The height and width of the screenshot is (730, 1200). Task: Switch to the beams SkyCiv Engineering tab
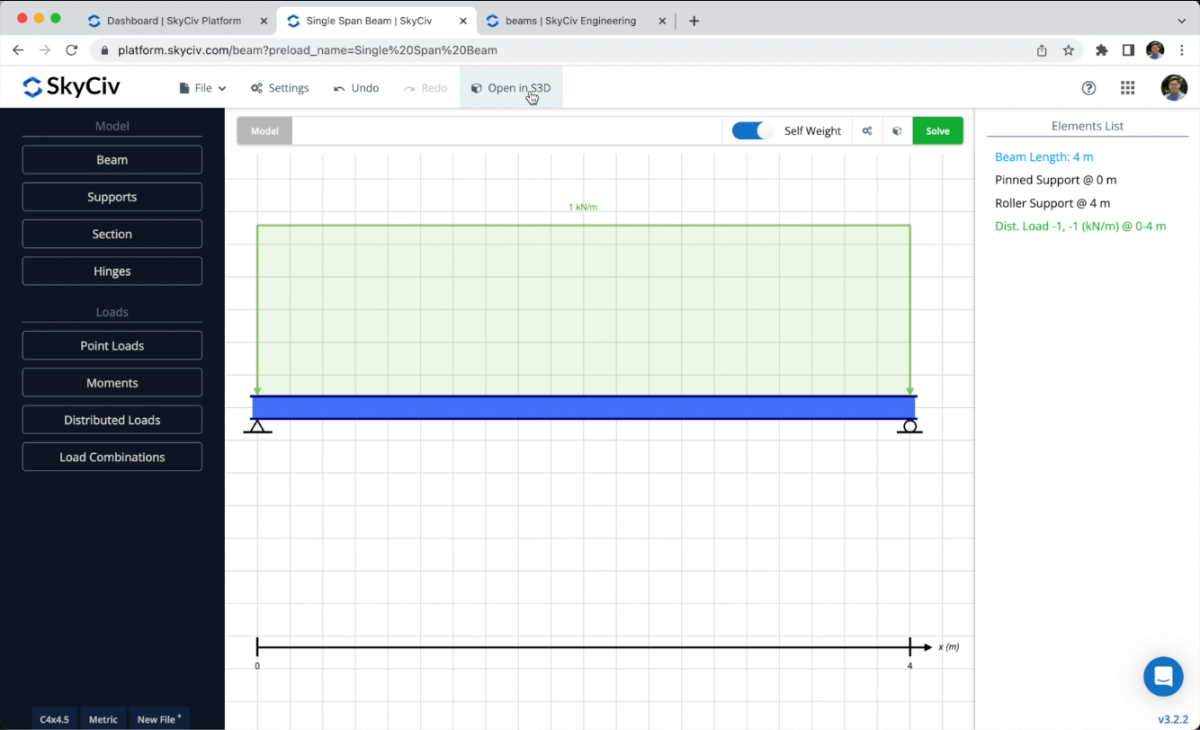click(570, 21)
